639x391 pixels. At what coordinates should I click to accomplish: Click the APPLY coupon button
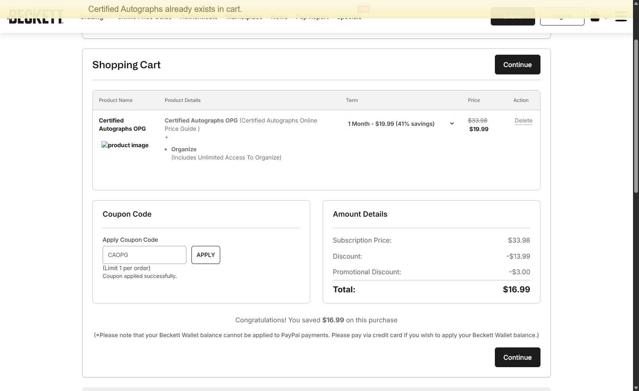pyautogui.click(x=205, y=255)
